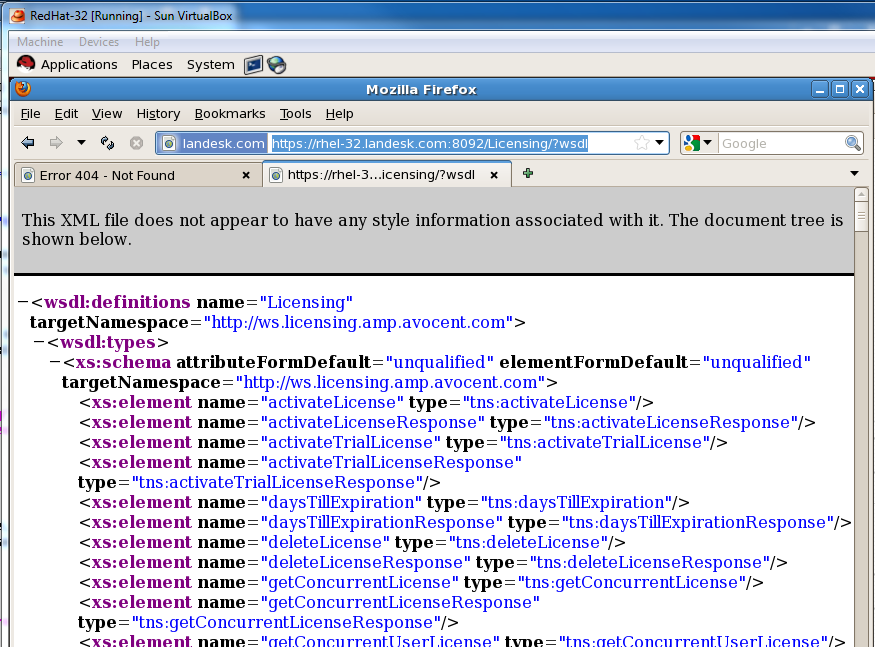The image size is (875, 647).
Task: Close the Error 404 - Not Found tab
Action: tap(246, 175)
